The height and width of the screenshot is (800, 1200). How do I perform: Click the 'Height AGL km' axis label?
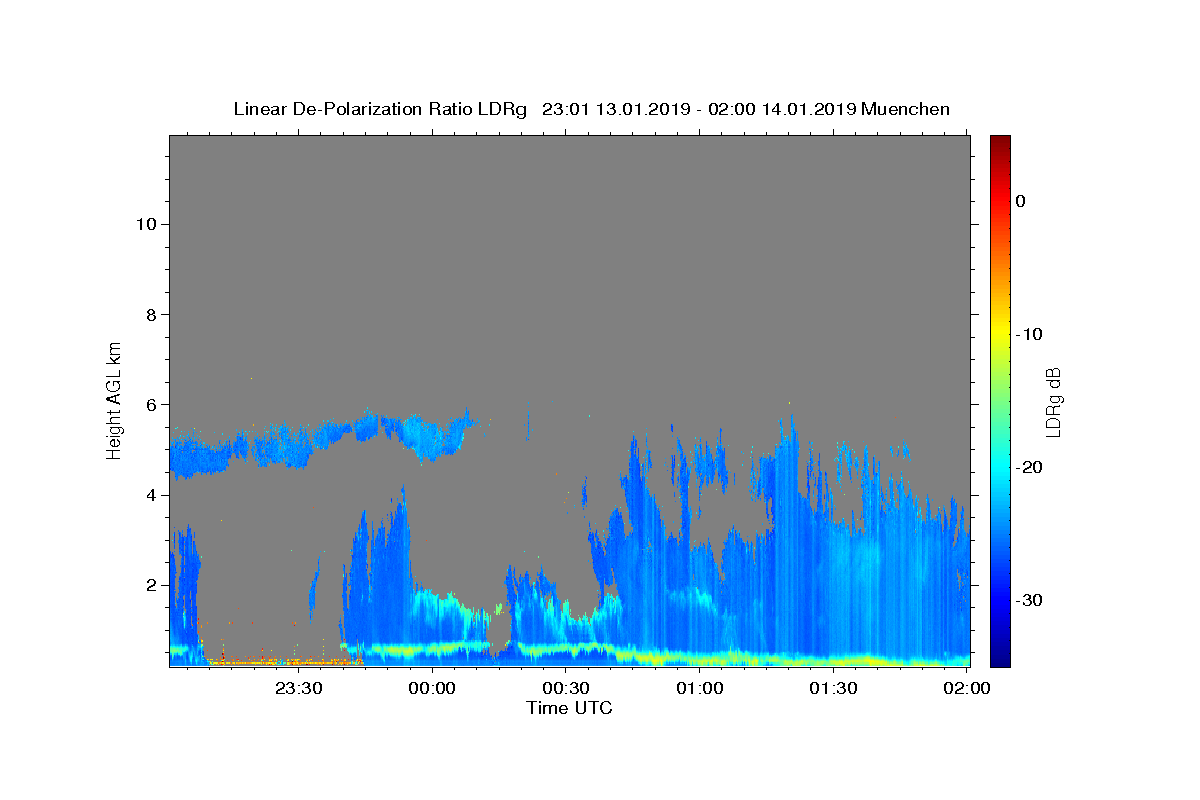[x=115, y=399]
